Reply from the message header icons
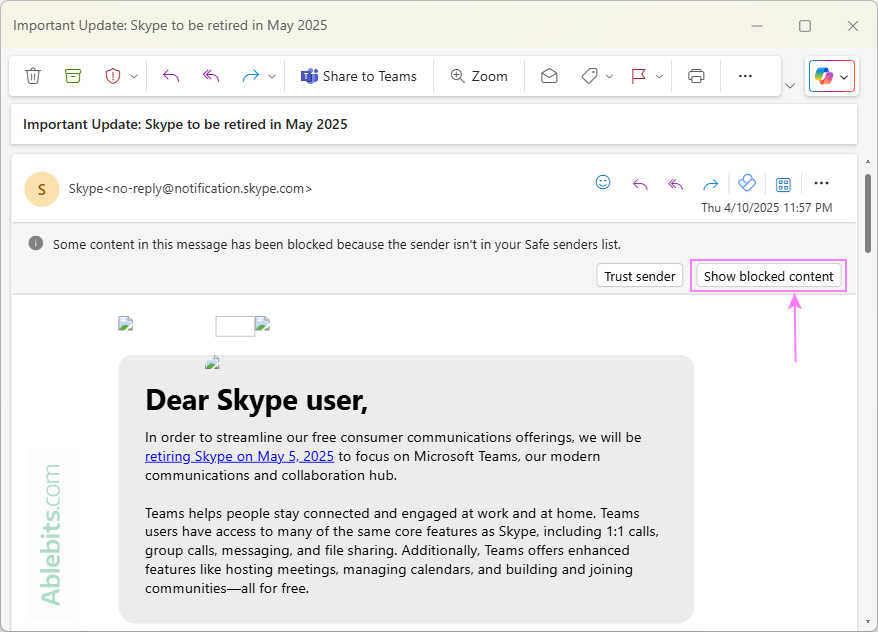Image resolution: width=878 pixels, height=632 pixels. [x=640, y=184]
